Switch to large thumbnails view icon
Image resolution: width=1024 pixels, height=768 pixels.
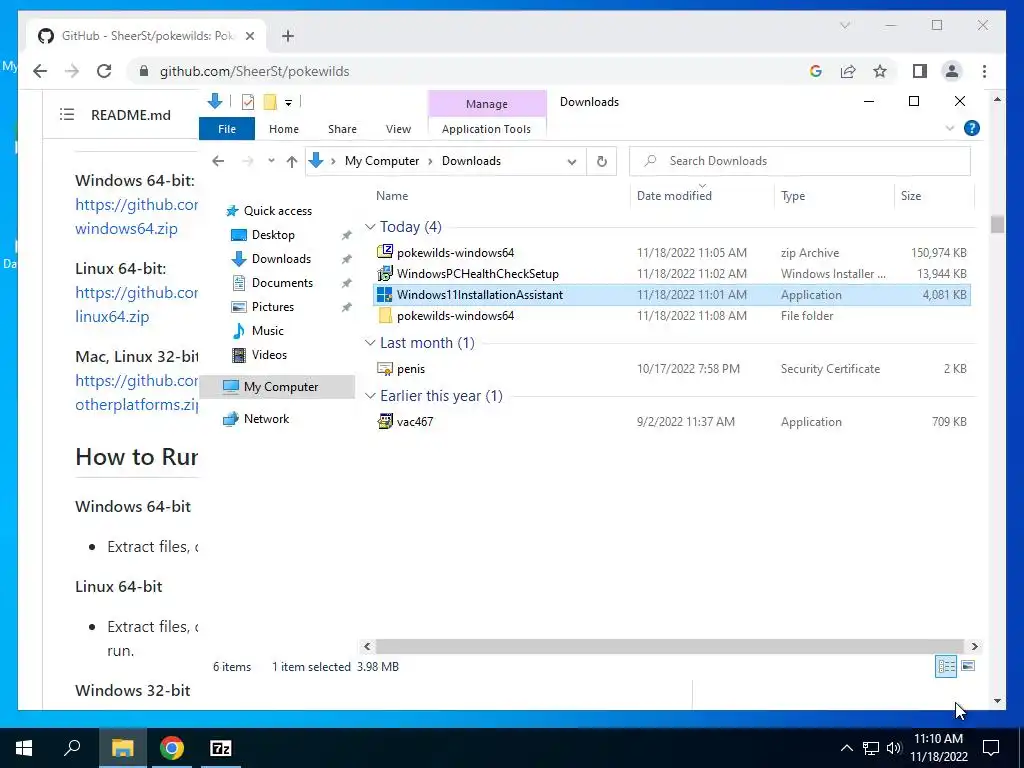[x=968, y=666]
